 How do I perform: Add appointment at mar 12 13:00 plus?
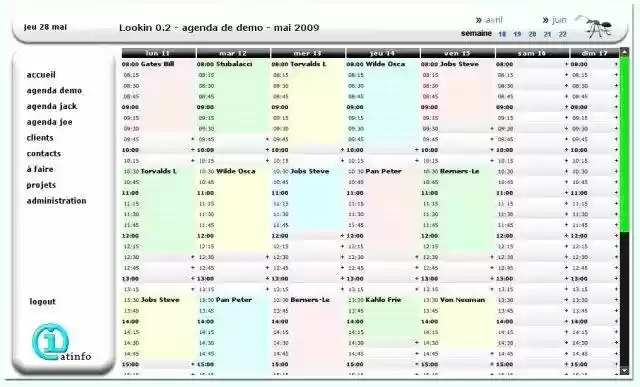267,279
